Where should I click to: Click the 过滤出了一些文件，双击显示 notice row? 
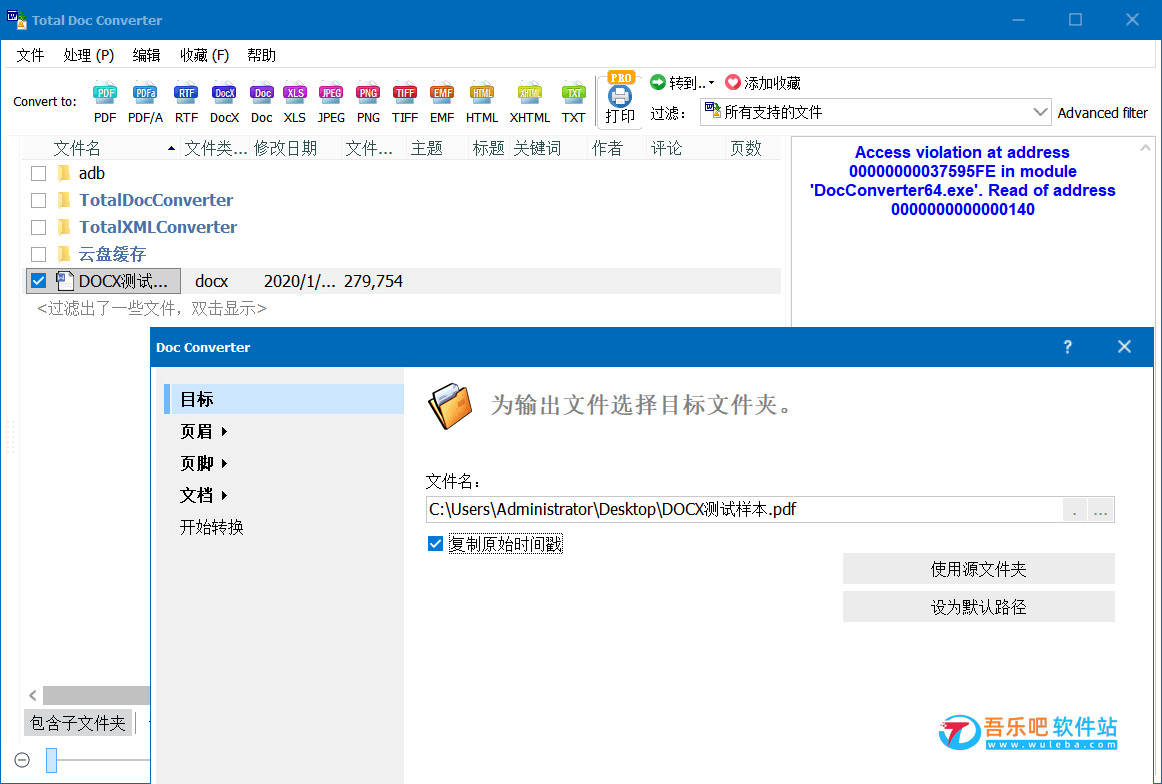(x=152, y=308)
